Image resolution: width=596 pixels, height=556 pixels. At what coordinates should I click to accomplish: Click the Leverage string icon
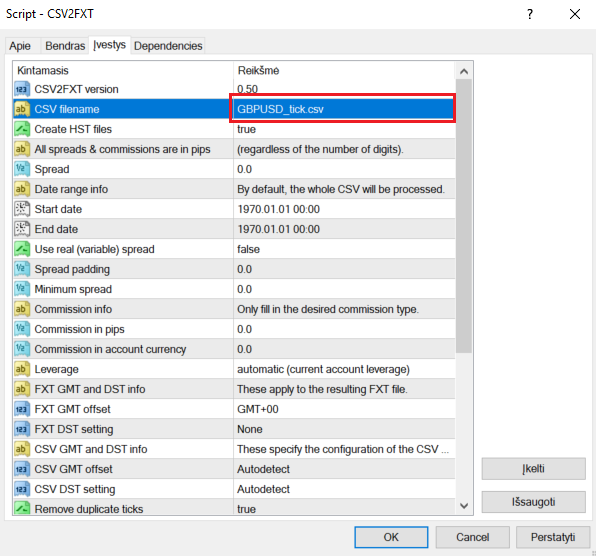click(x=22, y=369)
